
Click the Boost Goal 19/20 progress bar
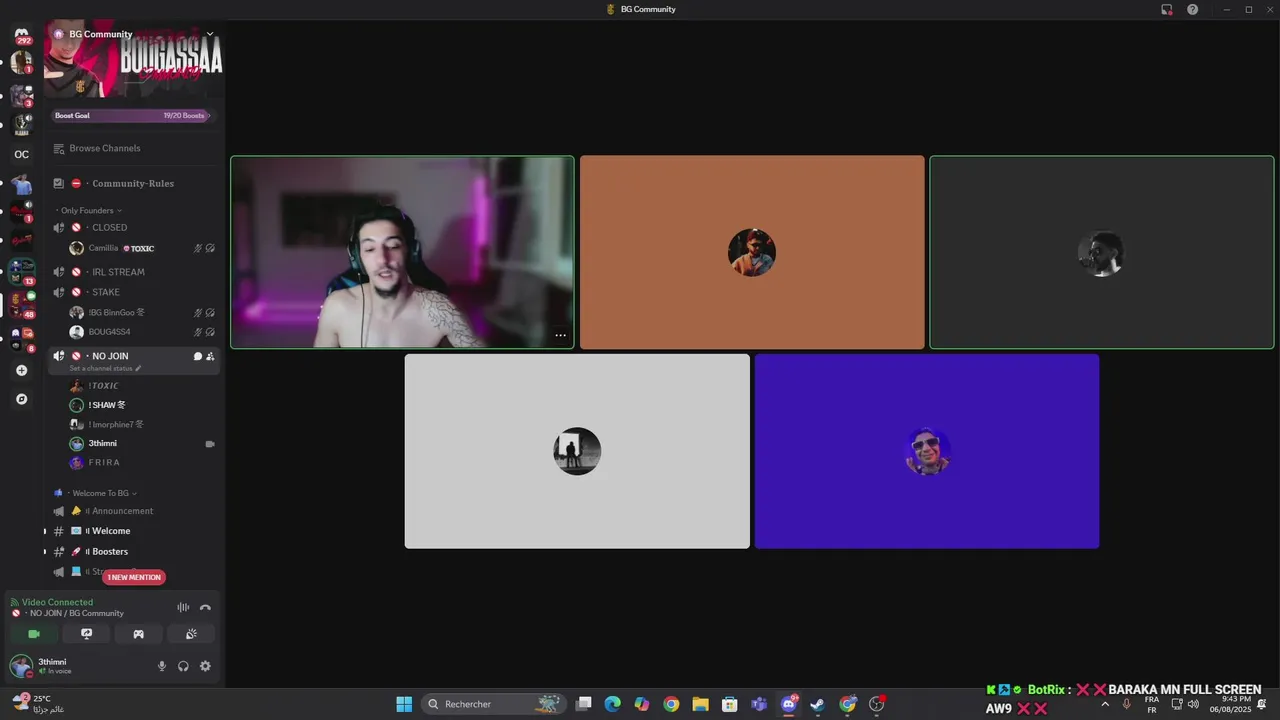(x=131, y=115)
